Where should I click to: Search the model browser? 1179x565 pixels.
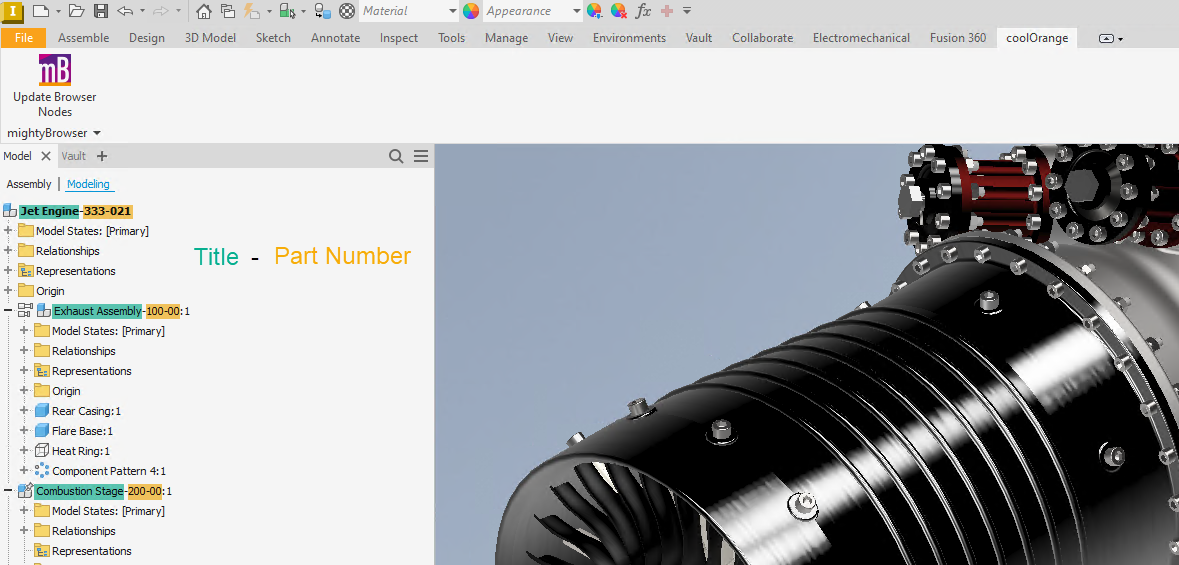point(396,156)
